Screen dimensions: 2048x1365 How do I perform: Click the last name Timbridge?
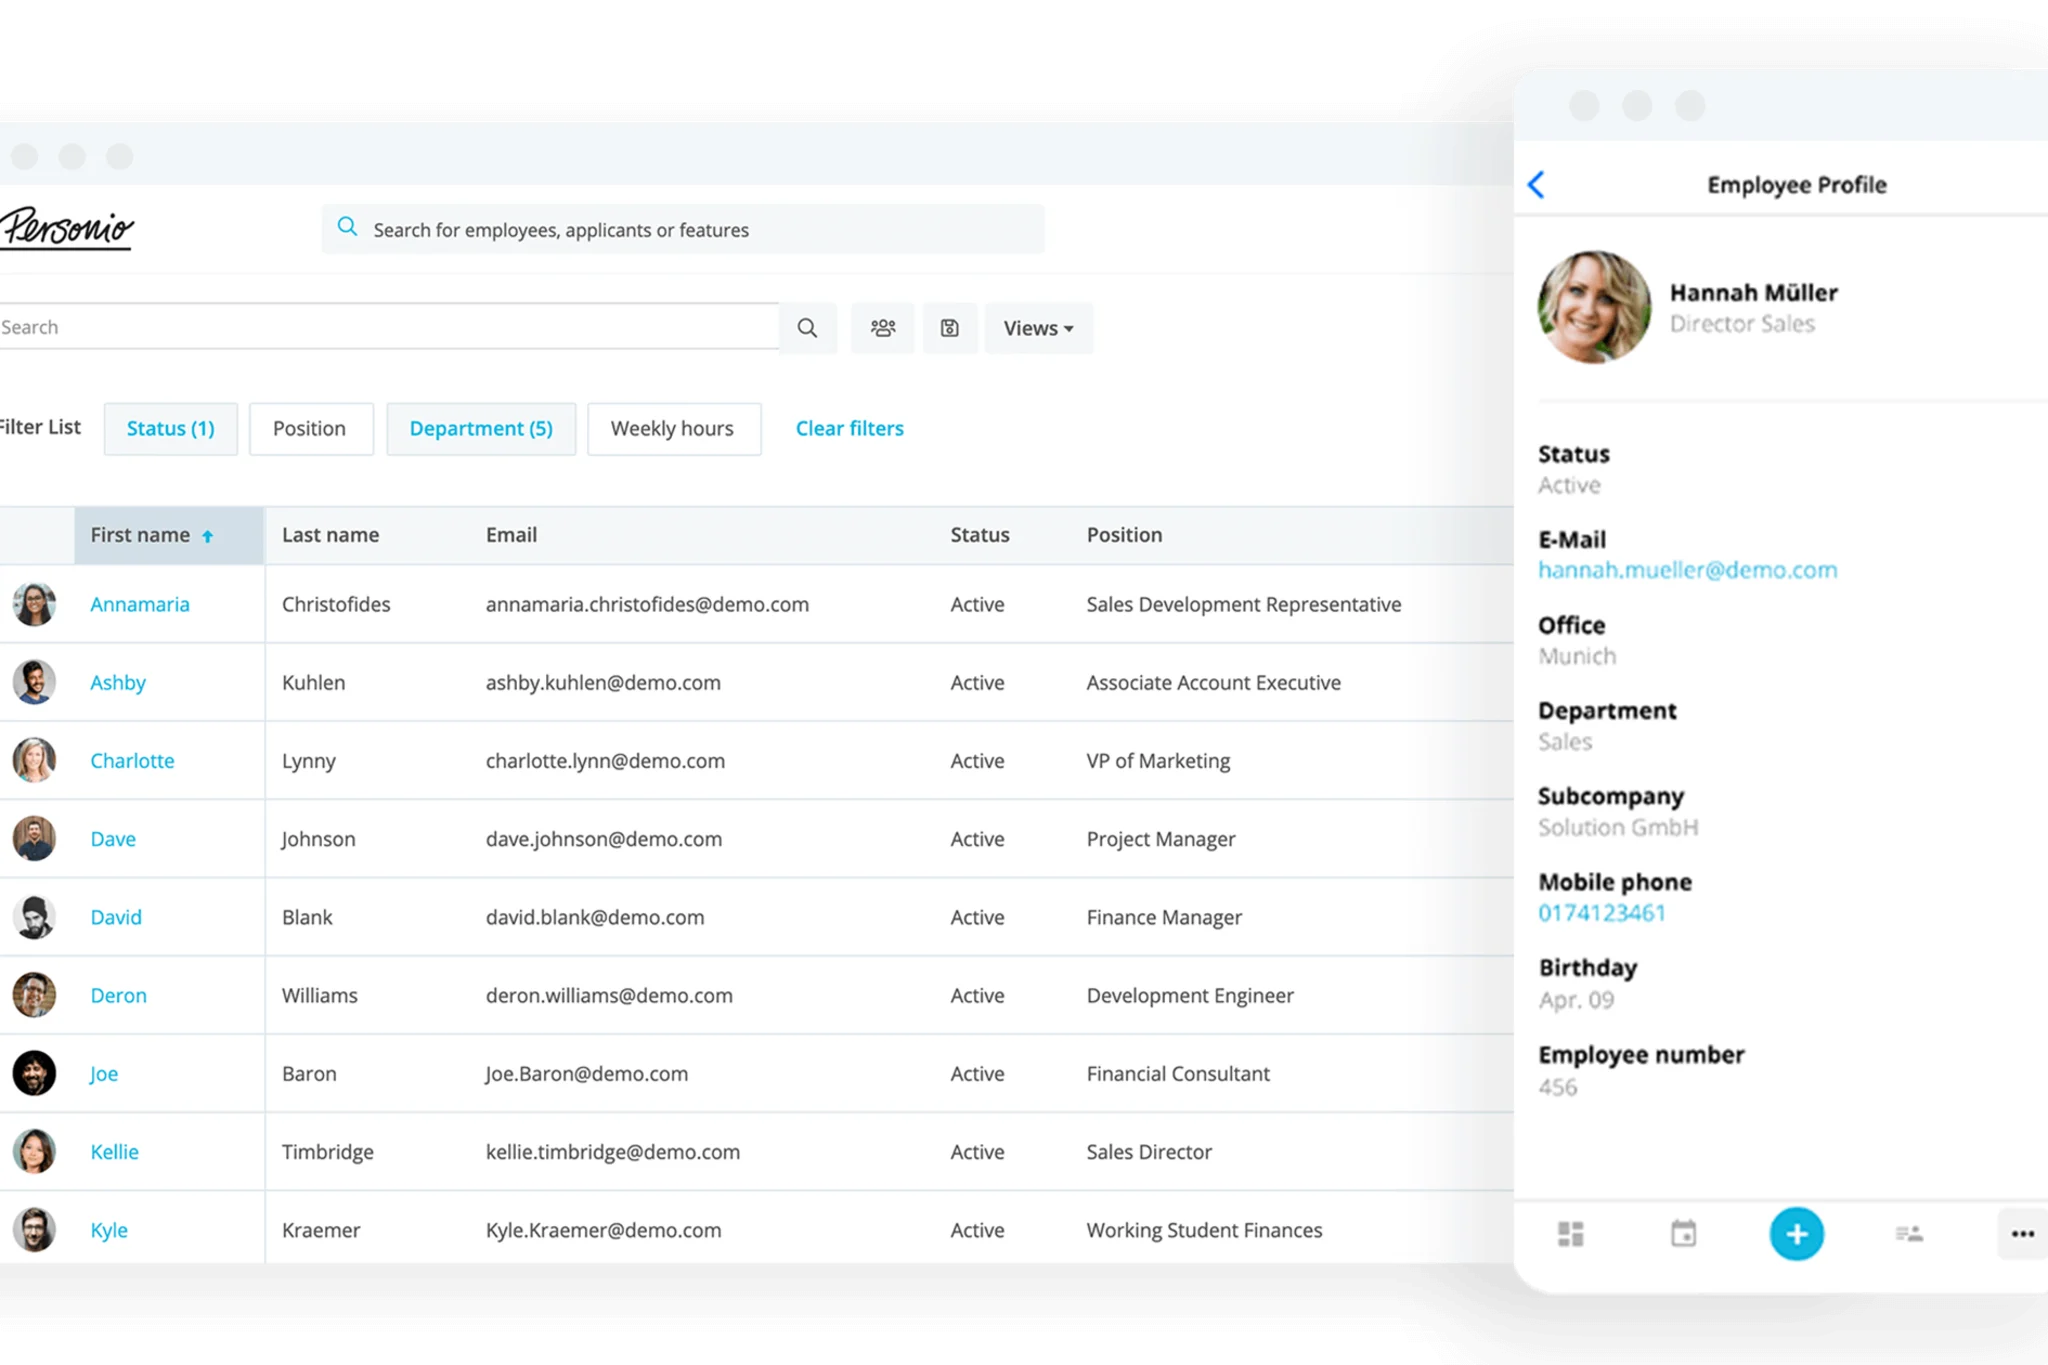point(328,1152)
